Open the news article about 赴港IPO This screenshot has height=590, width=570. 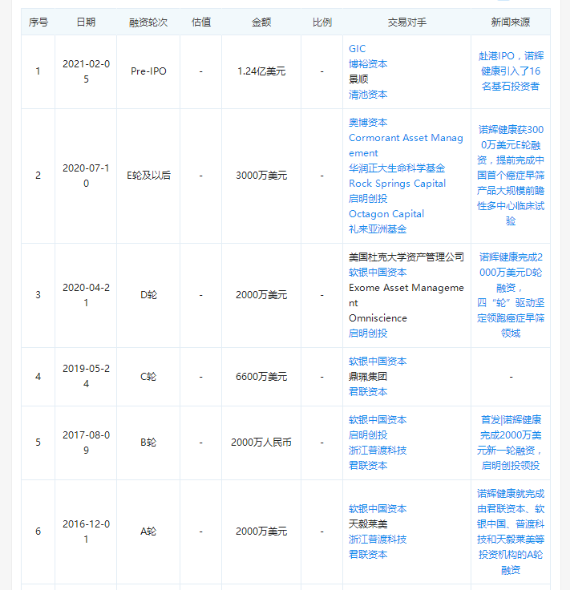(511, 71)
